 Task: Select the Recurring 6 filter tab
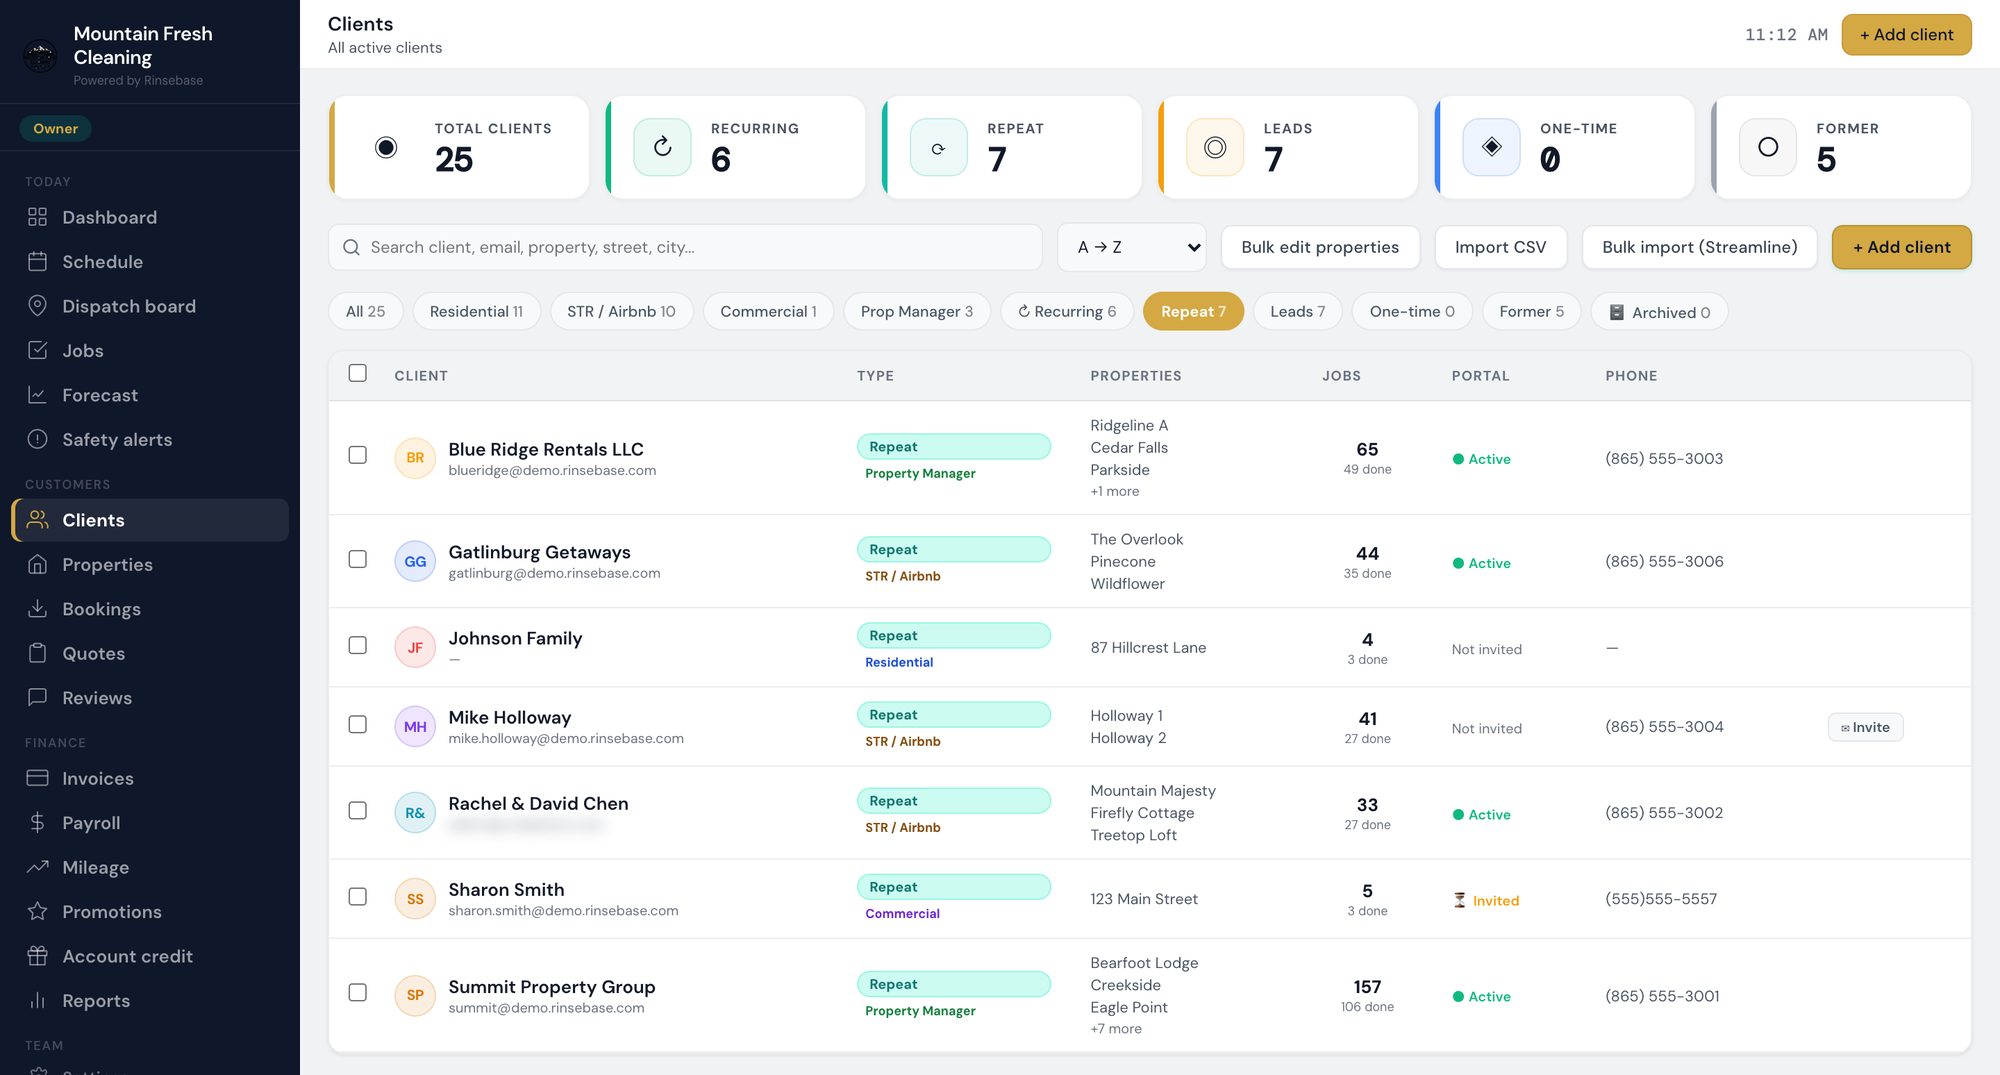[1066, 311]
